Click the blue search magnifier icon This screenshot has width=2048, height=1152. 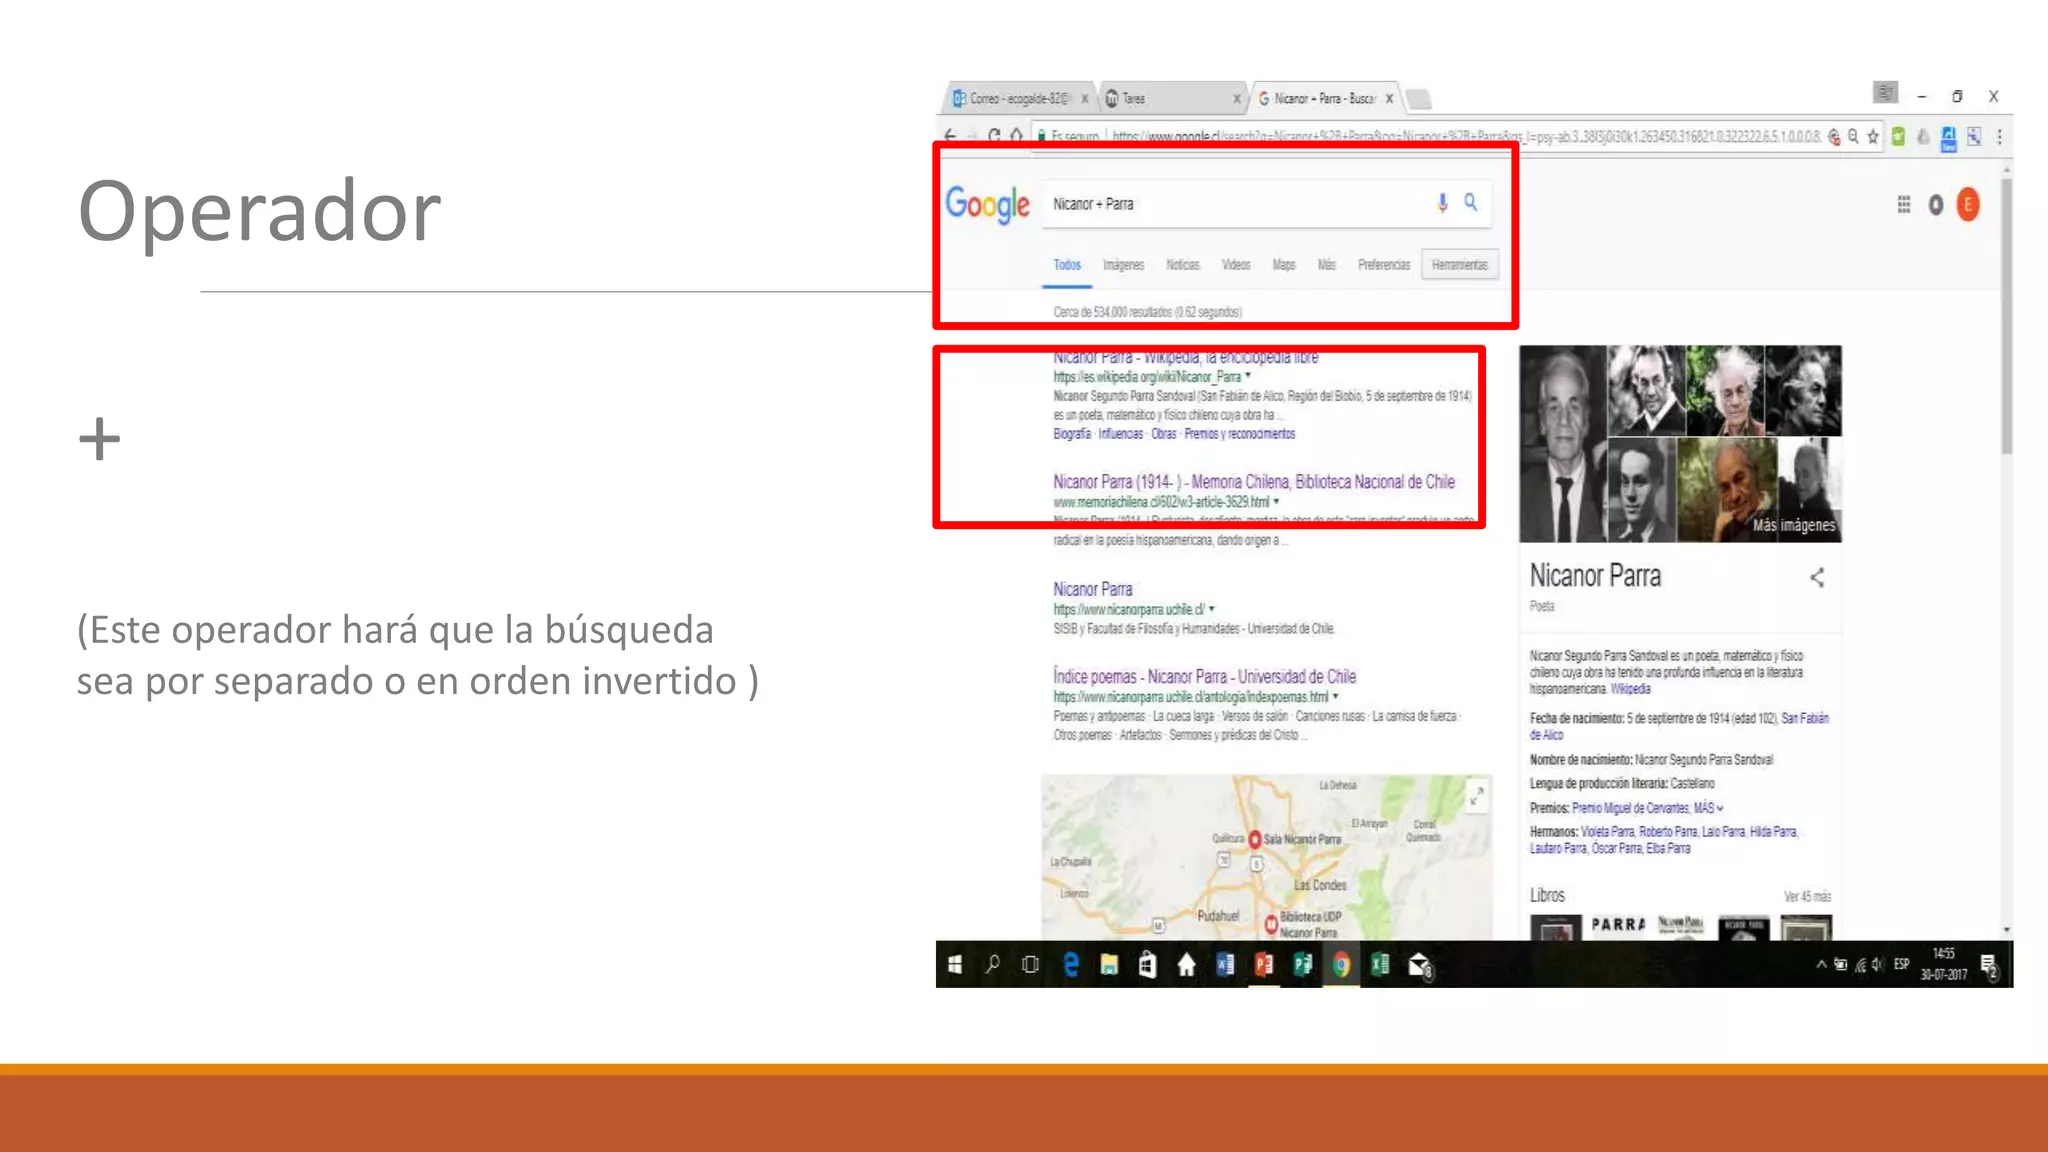[x=1471, y=202]
